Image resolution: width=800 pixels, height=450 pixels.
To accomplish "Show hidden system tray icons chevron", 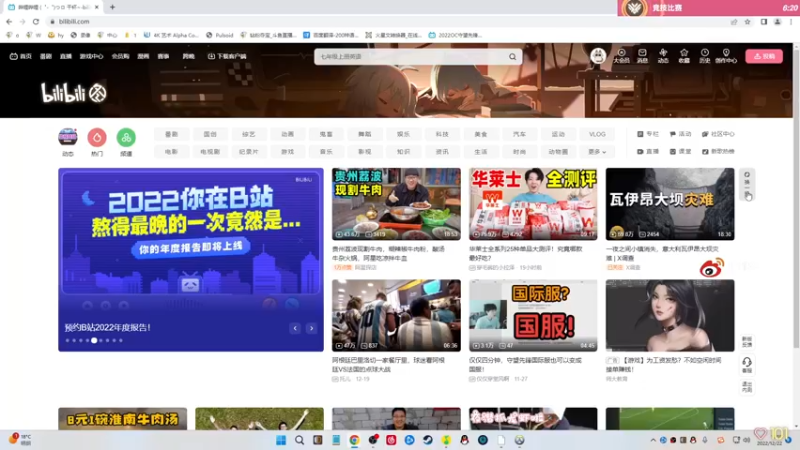I will [653, 440].
